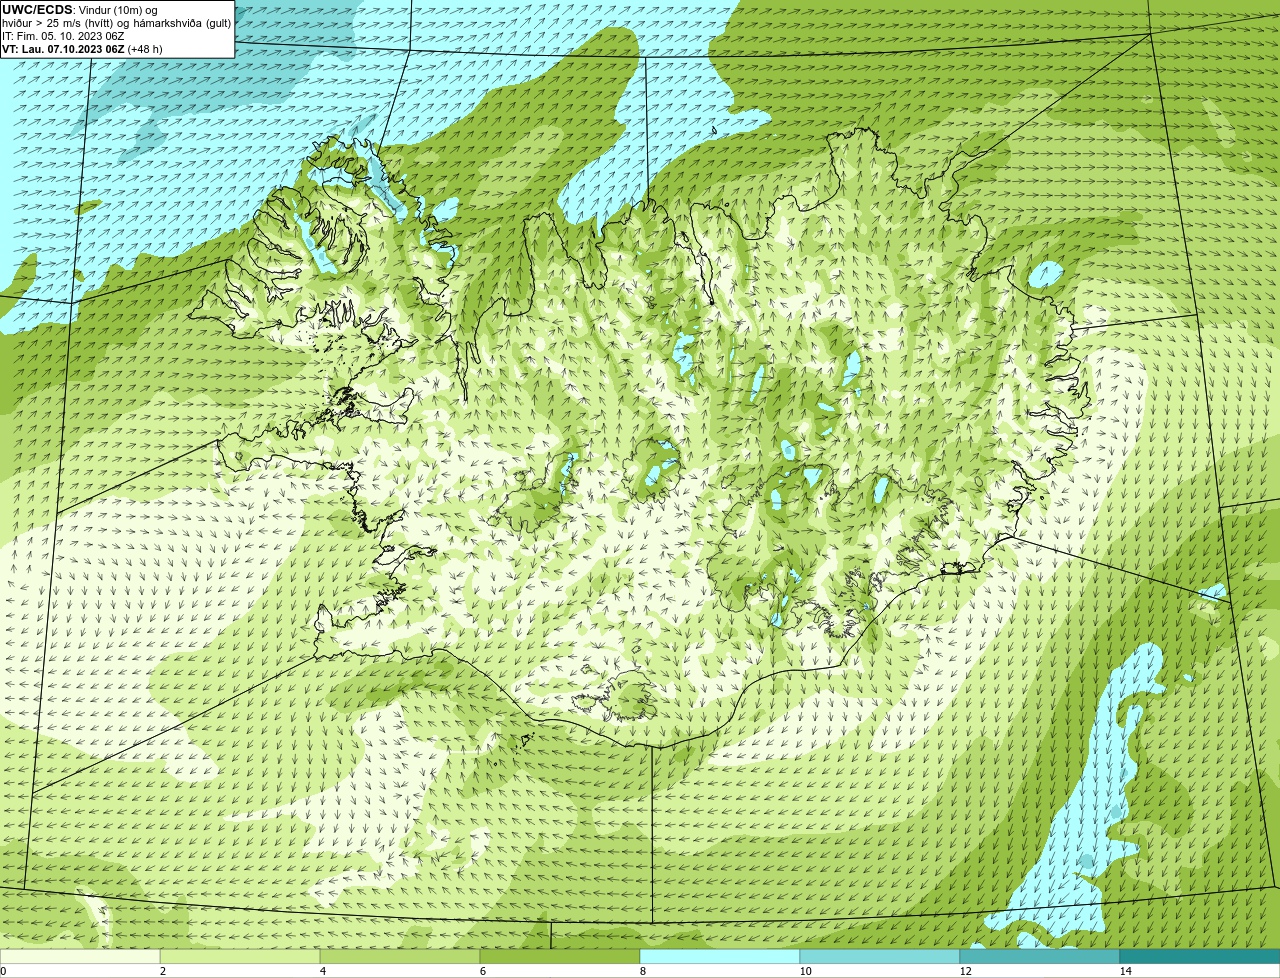Screen dimensions: 1280x978
Task: Click the legend tick label '0'
Action: pos(3,971)
